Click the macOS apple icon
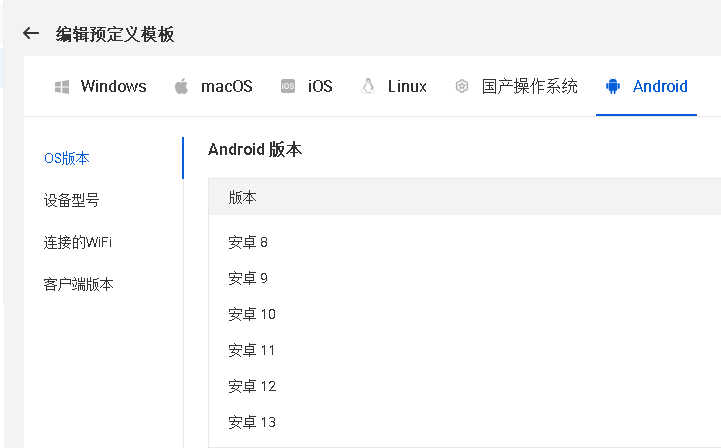The height and width of the screenshot is (448, 721). 181,87
